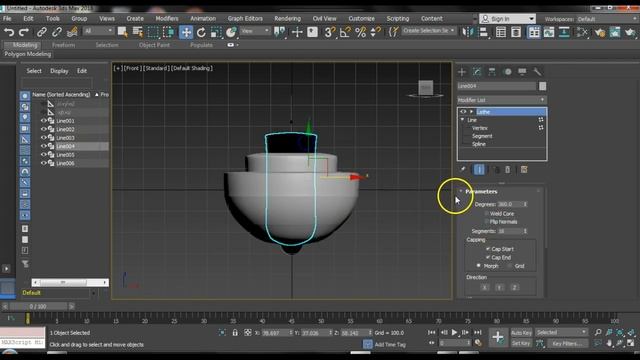Open Select by Name icon
This screenshot has height=360, width=640.
click(138, 32)
